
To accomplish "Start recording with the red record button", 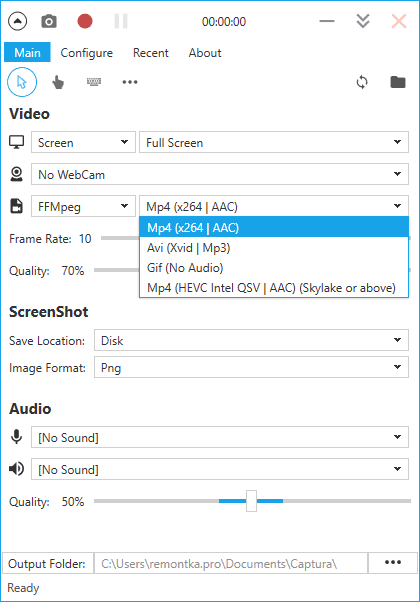I will pos(85,22).
